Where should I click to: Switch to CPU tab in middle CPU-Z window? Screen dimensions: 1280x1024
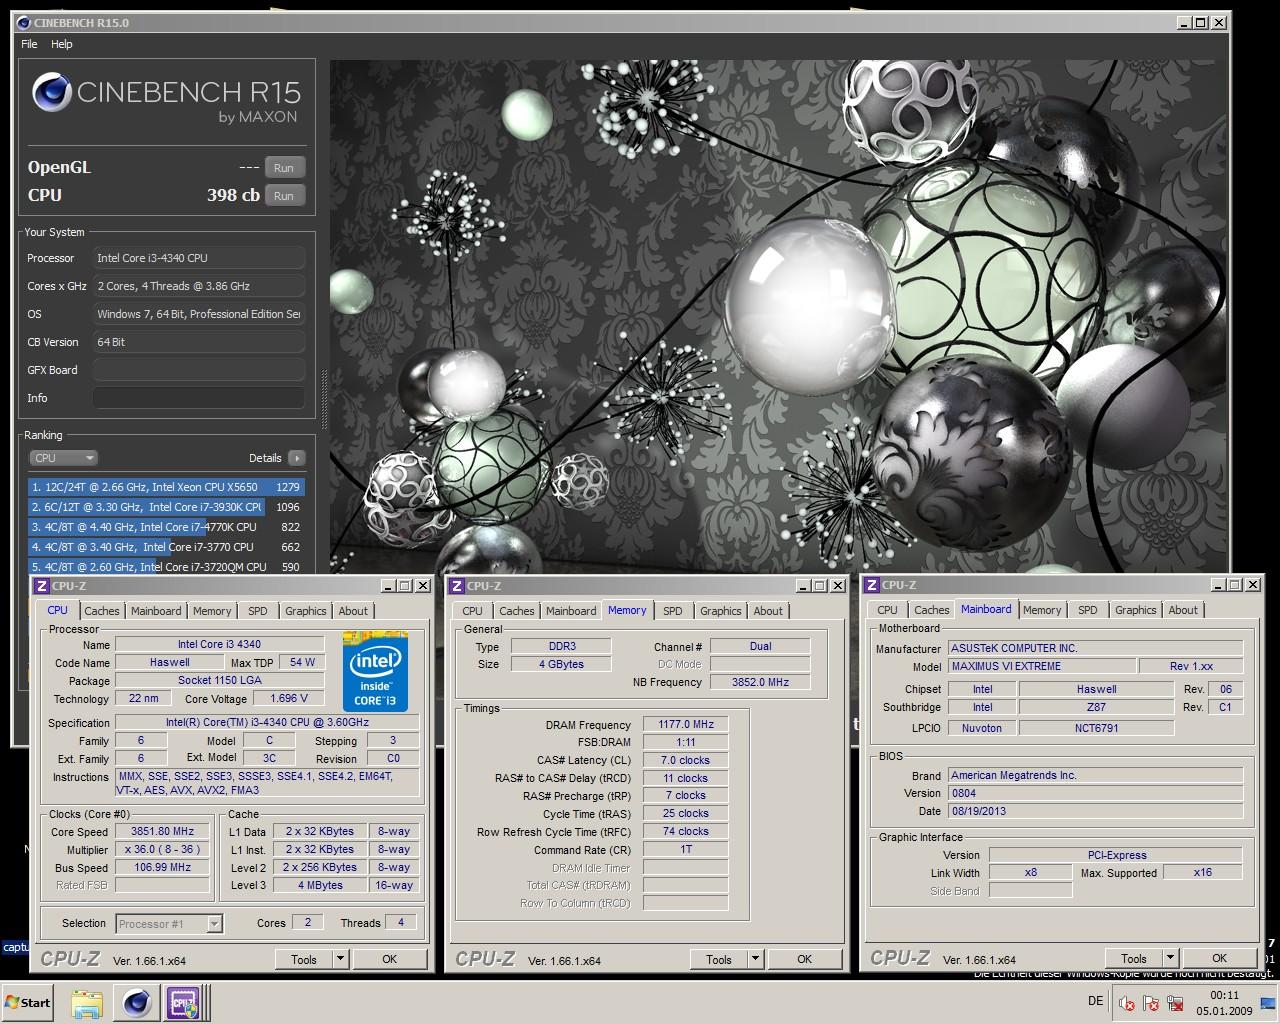click(x=472, y=611)
